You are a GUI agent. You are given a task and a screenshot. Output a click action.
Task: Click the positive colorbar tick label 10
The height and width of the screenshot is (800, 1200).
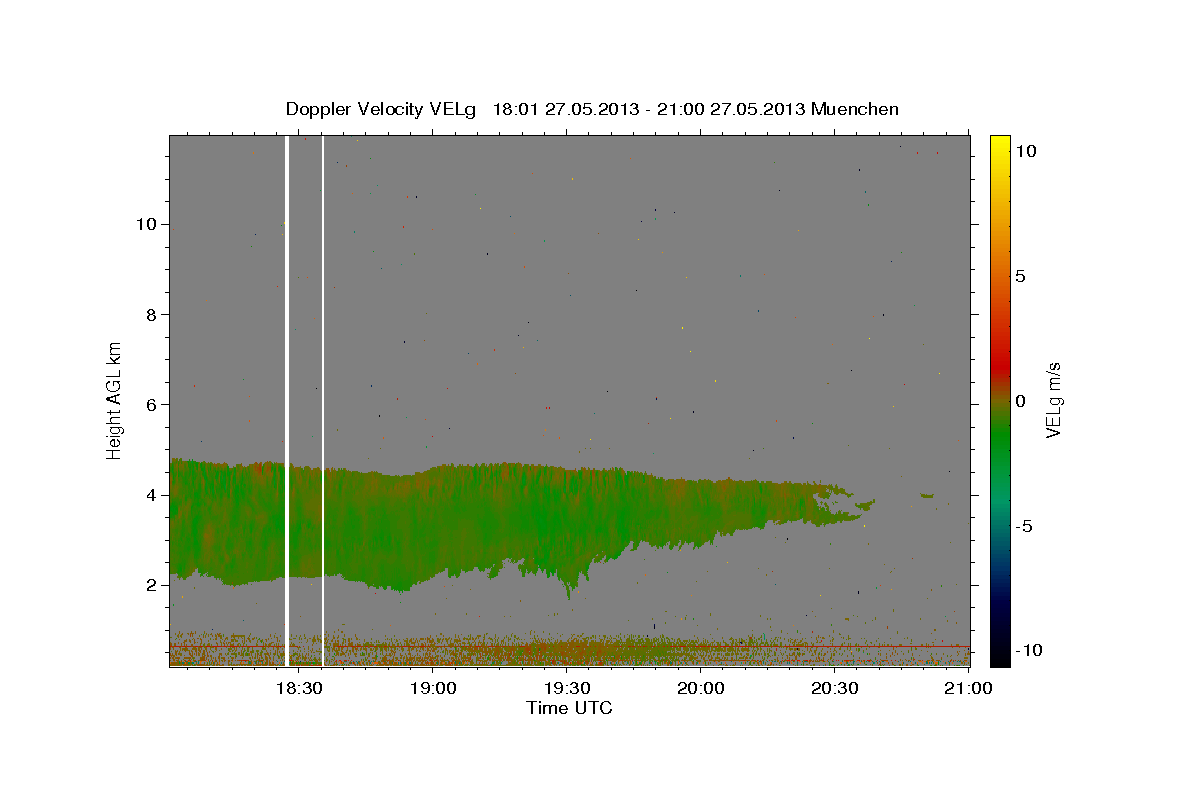pos(1024,151)
